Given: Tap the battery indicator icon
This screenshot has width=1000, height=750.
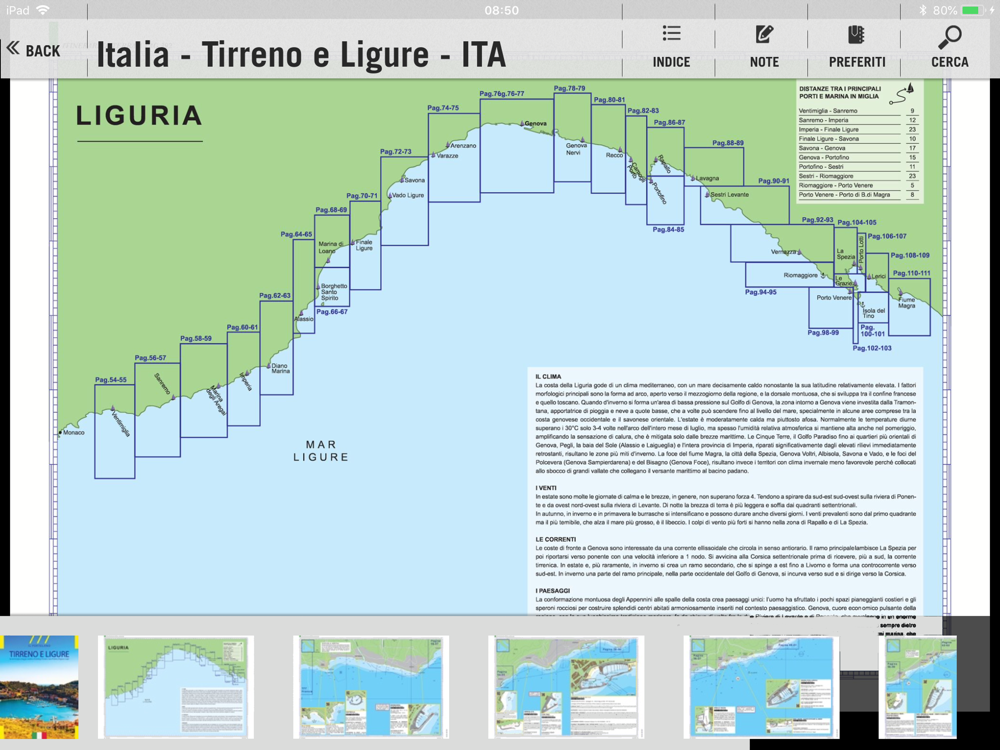Looking at the screenshot, I should click(974, 10).
